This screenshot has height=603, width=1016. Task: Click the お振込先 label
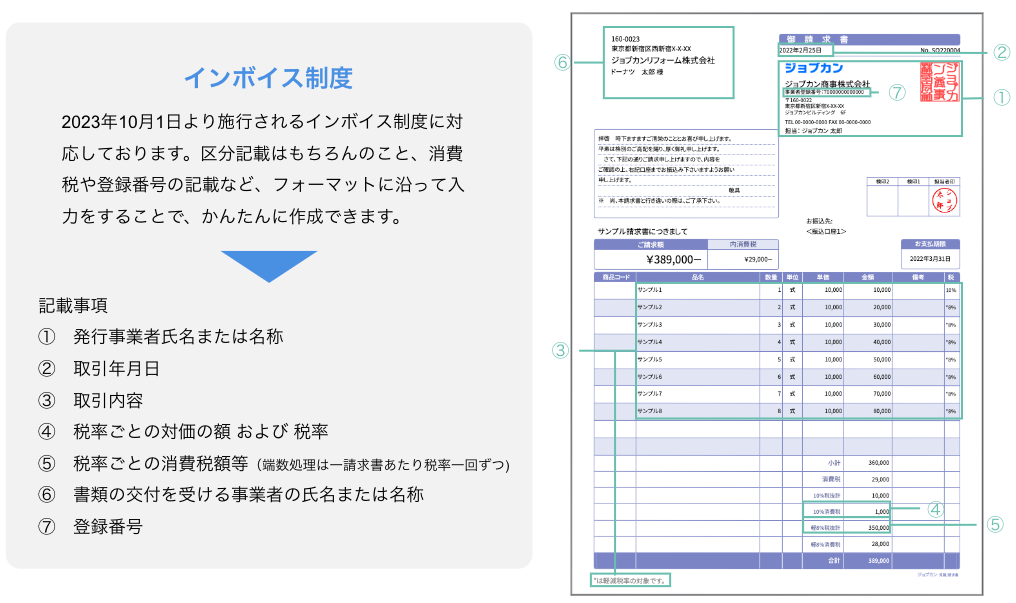click(x=819, y=221)
